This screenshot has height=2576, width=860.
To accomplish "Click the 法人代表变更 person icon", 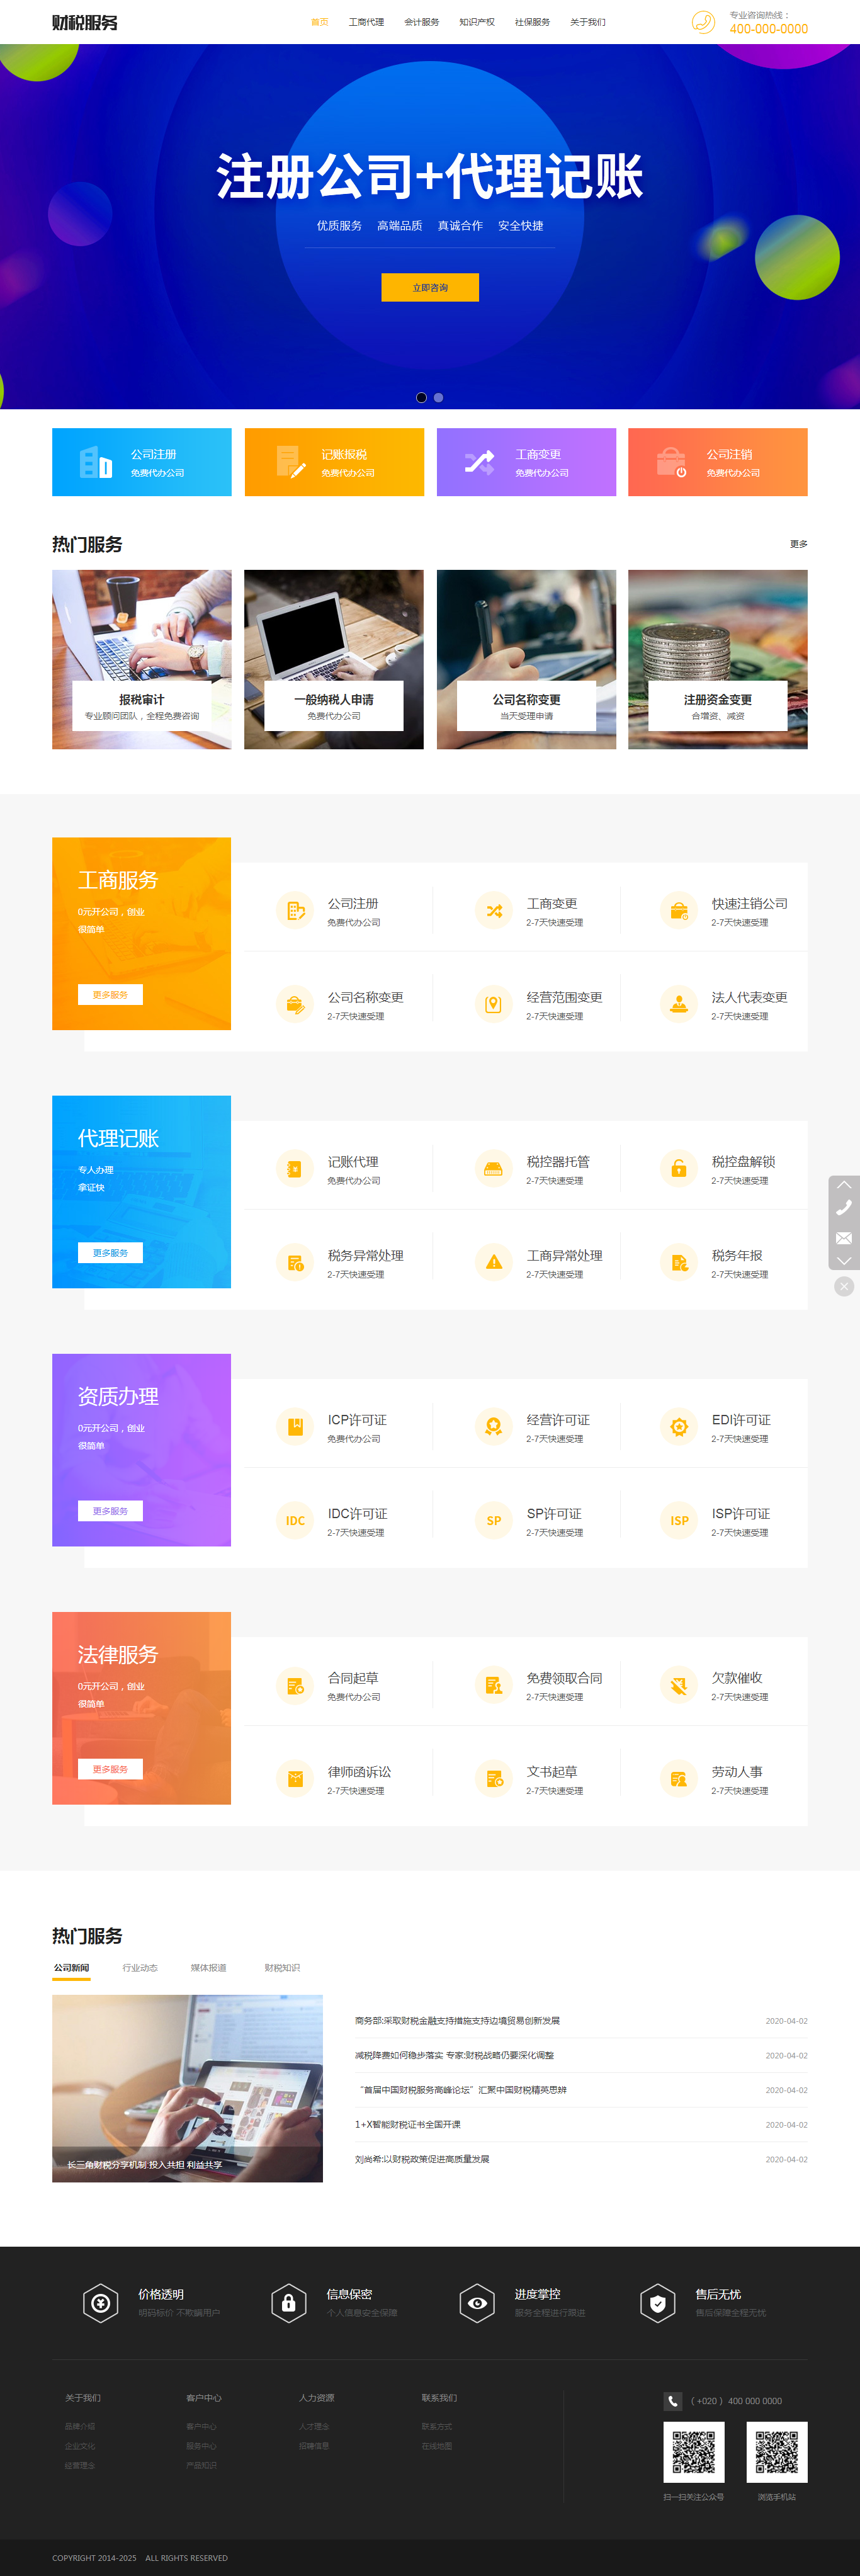I will [x=678, y=1004].
